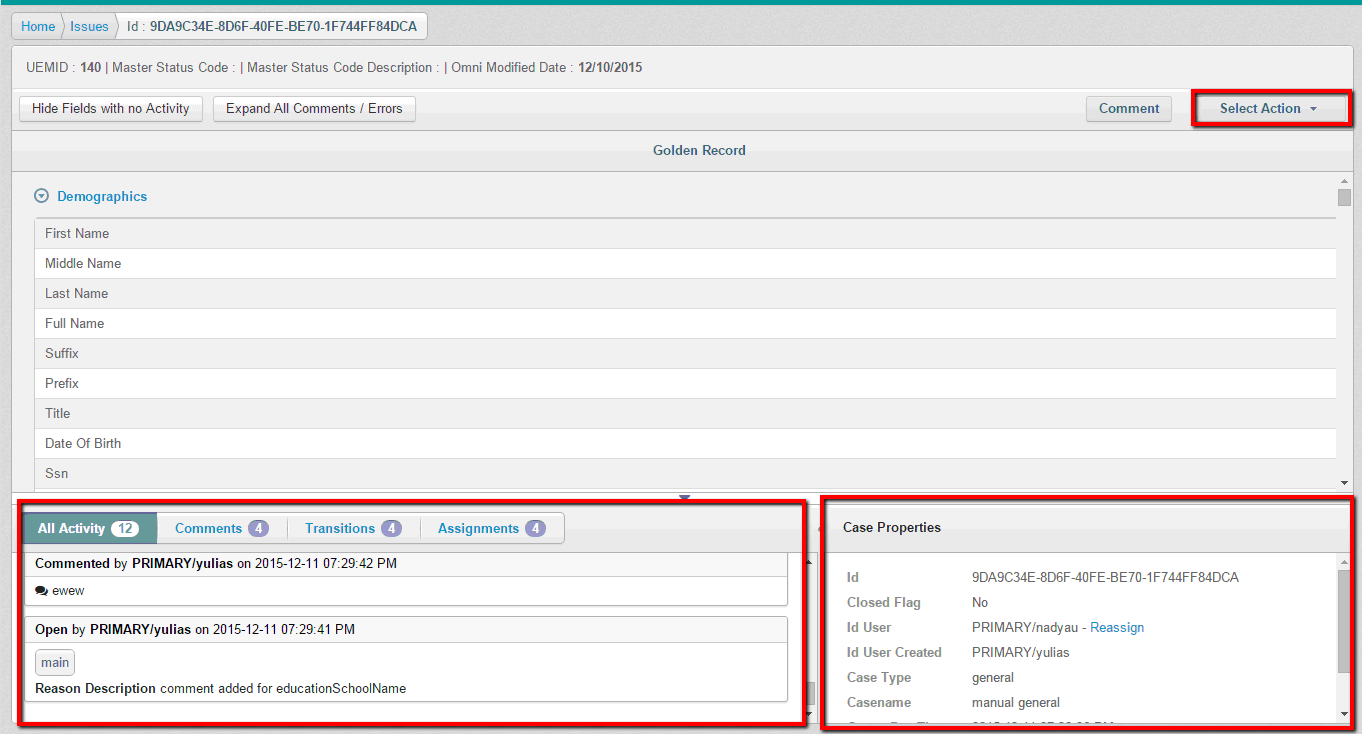The width and height of the screenshot is (1362, 734).
Task: Collapse the Demographics section chevron icon
Action: (42, 197)
